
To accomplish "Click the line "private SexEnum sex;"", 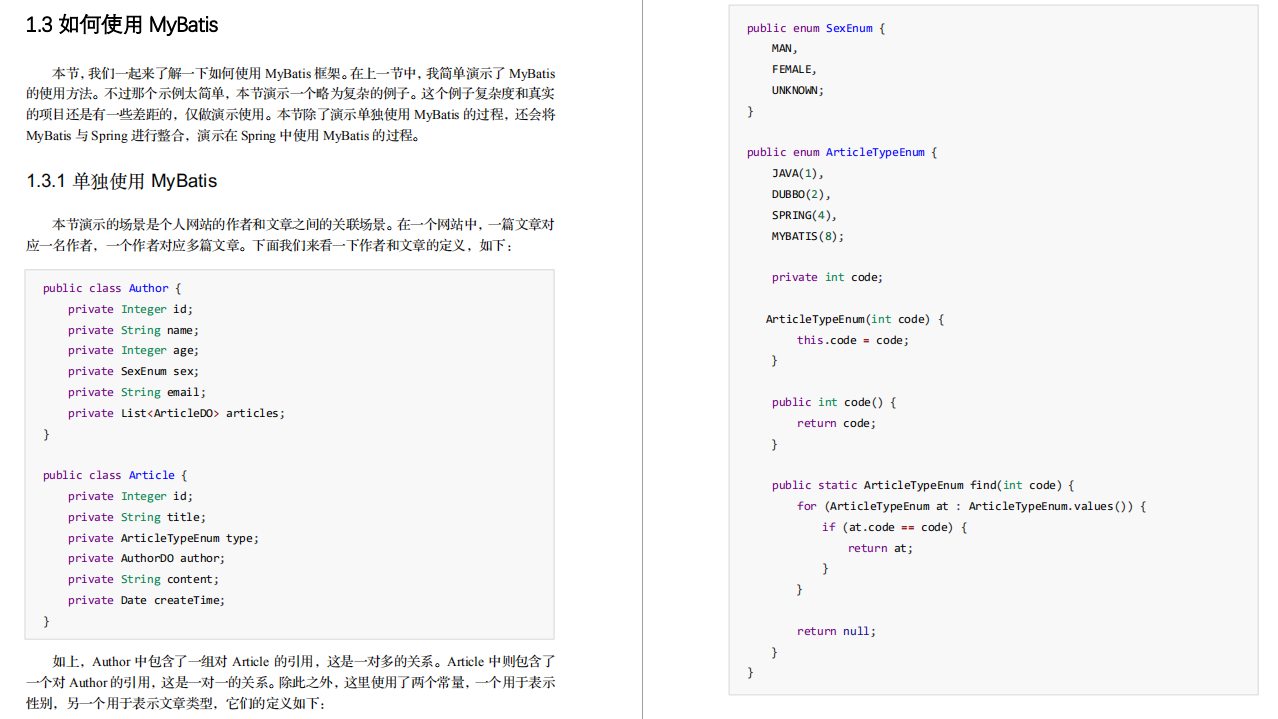I will point(133,371).
